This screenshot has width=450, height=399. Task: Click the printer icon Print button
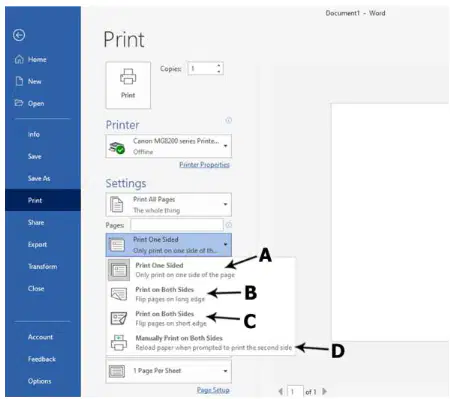[x=128, y=85]
